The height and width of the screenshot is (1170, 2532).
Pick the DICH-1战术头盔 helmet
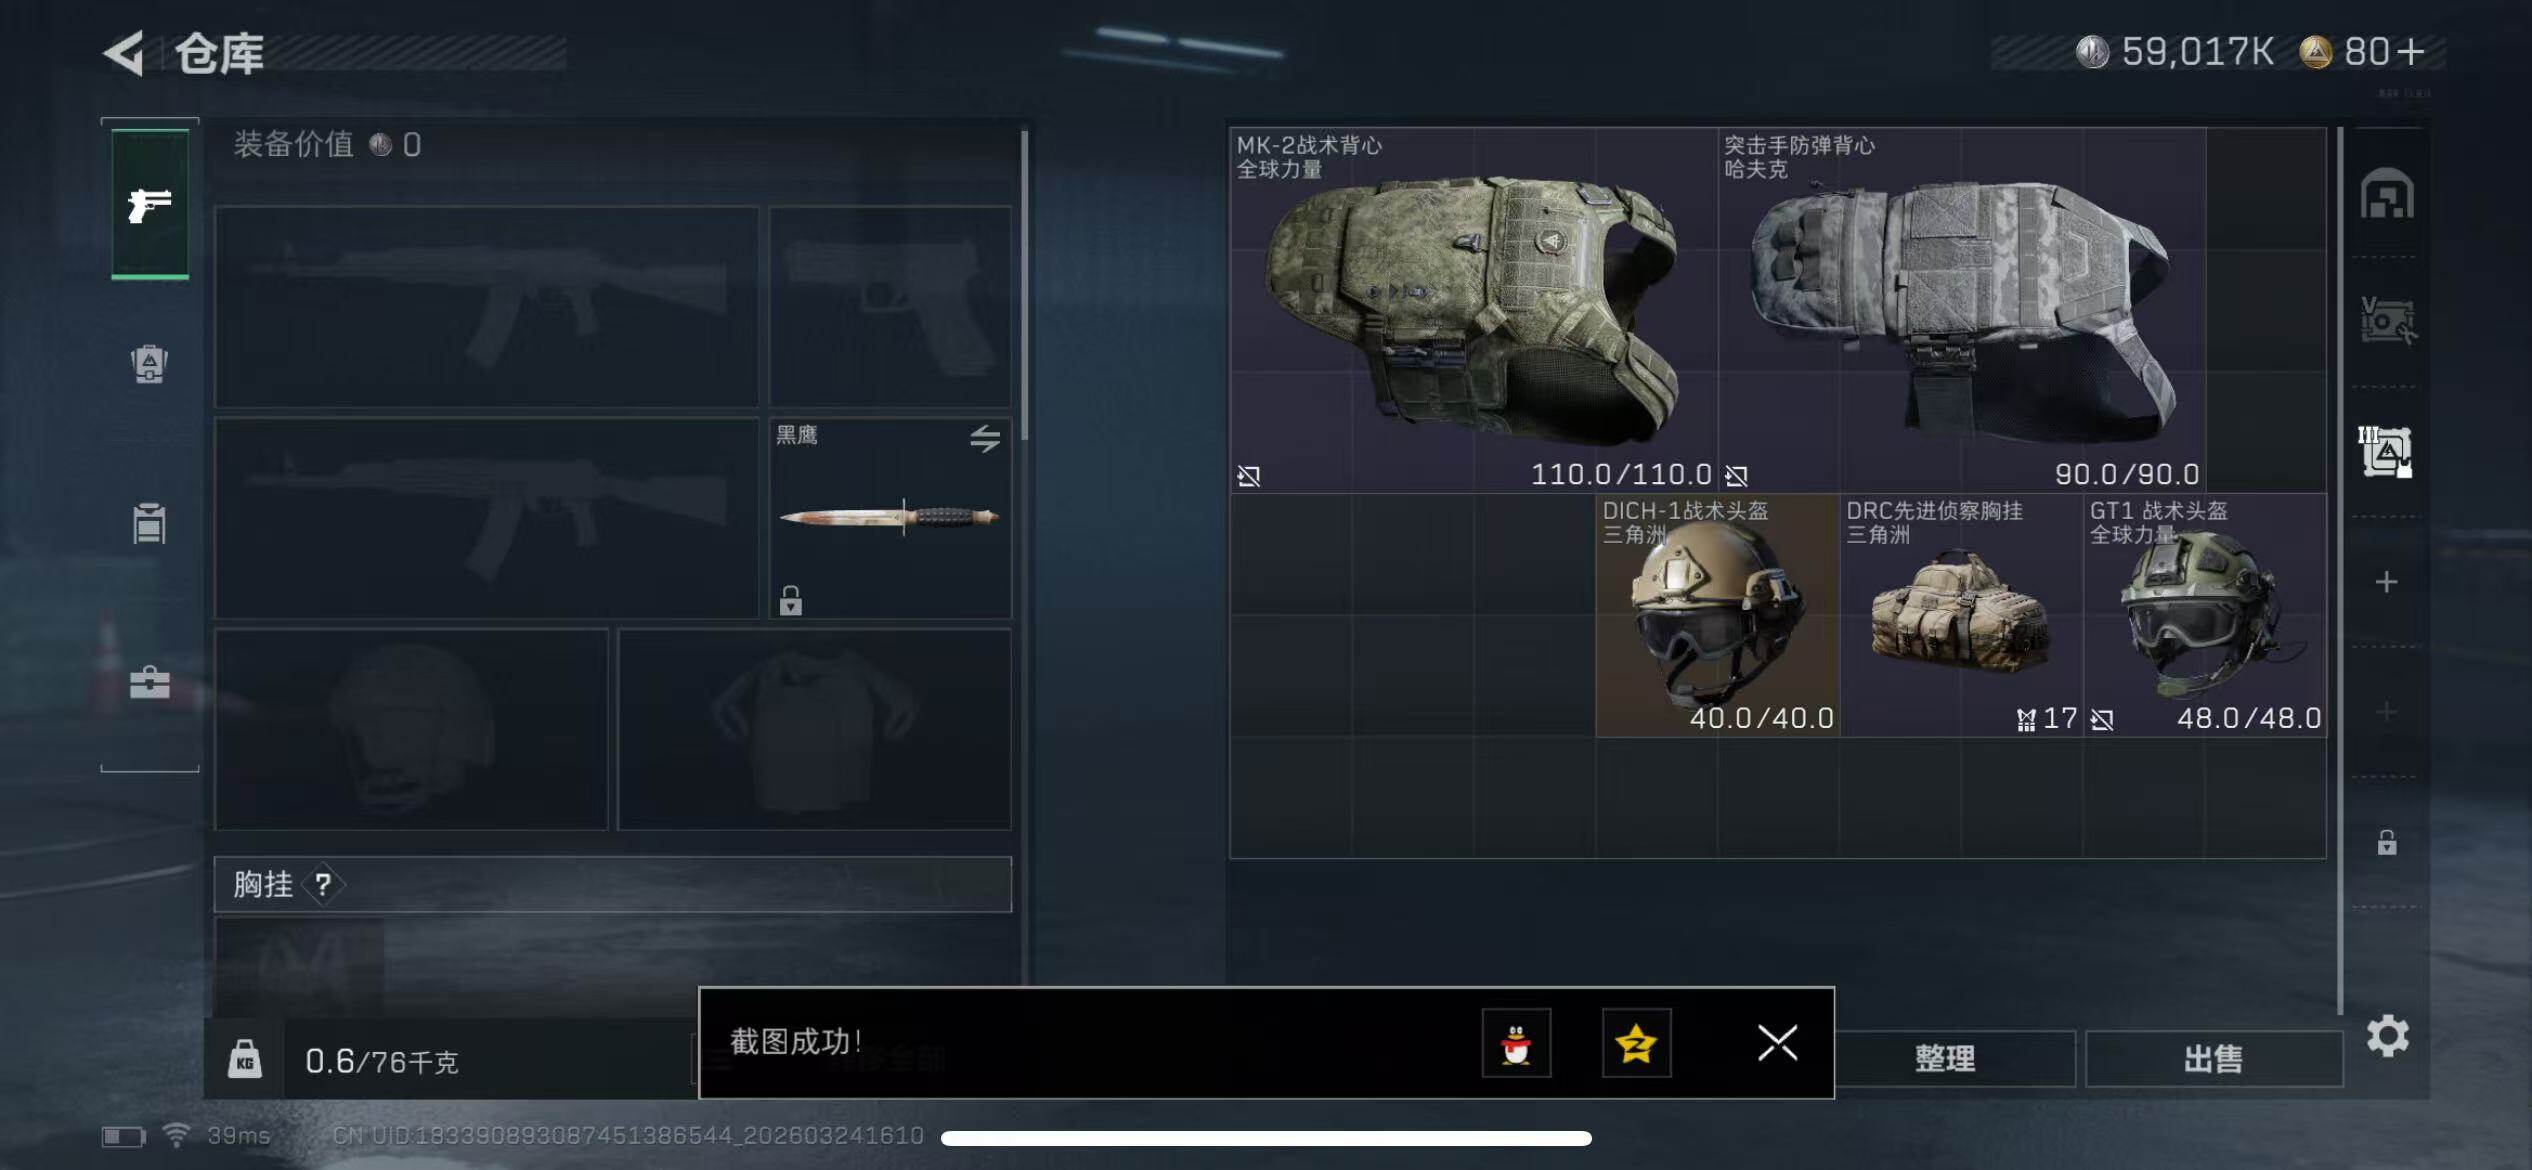pyautogui.click(x=1718, y=615)
